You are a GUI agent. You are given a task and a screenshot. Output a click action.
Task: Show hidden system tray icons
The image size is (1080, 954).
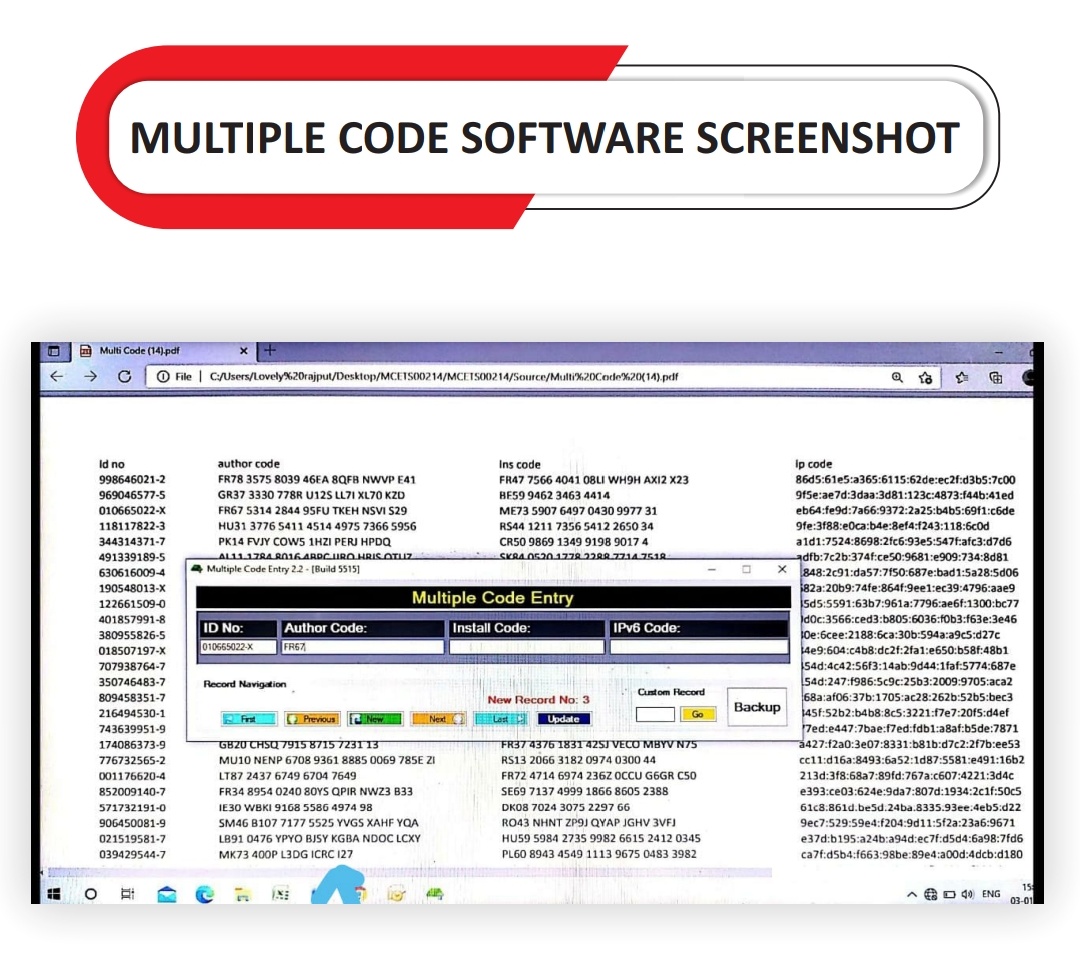tap(912, 894)
